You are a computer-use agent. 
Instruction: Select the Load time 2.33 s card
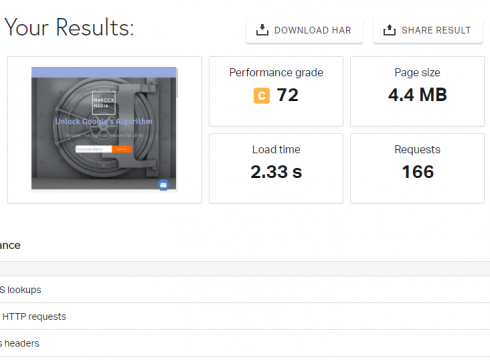pos(276,168)
